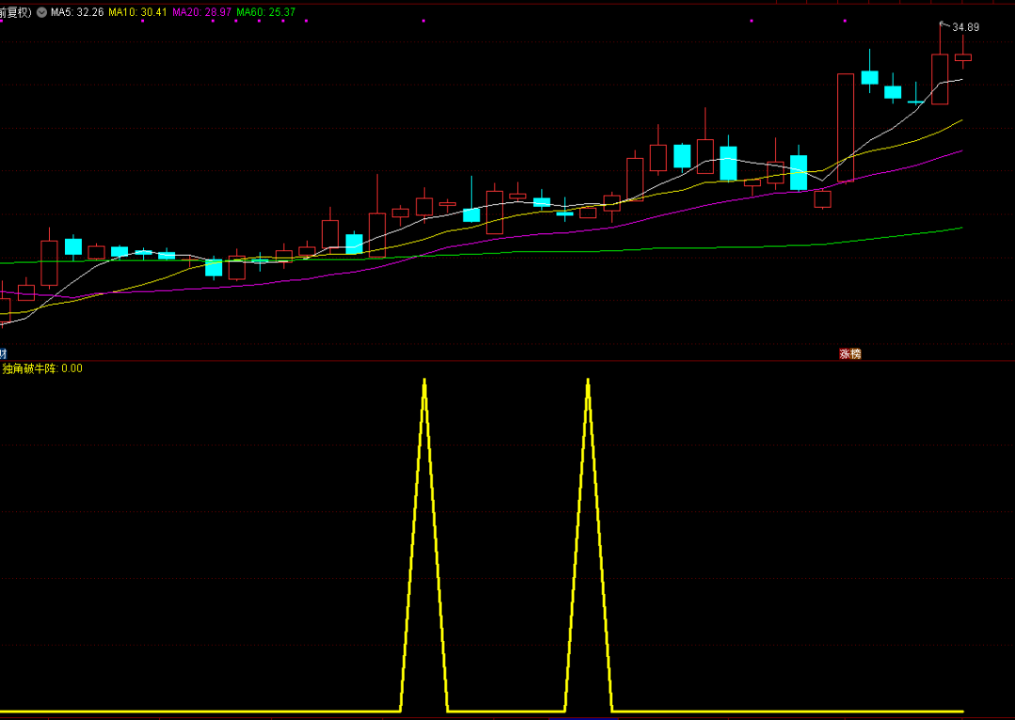Select the large red candle above 涨榜 tag
The image size is (1015, 720).
[846, 127]
